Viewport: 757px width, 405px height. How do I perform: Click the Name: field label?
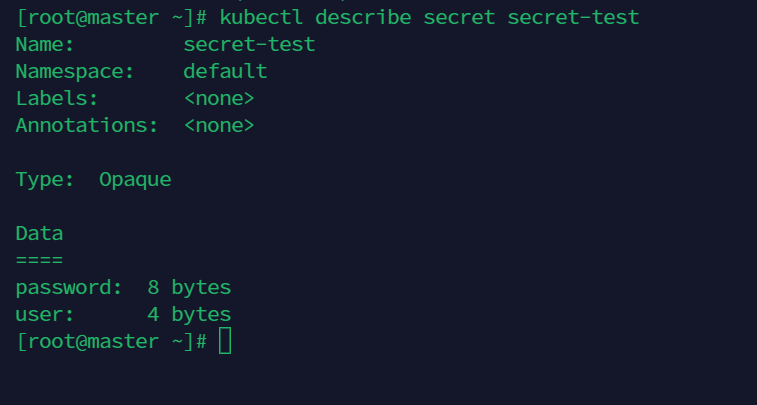click(x=45, y=45)
